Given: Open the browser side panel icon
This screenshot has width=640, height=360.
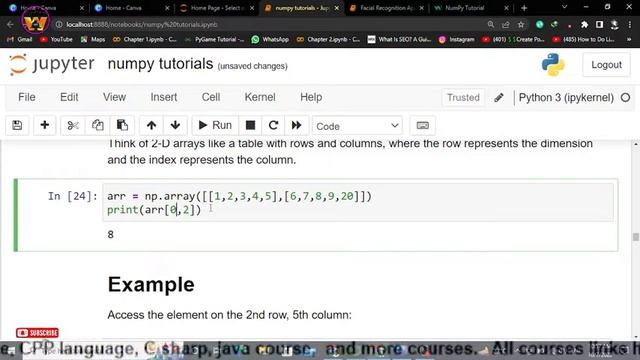Looking at the screenshot, I should [x=599, y=24].
